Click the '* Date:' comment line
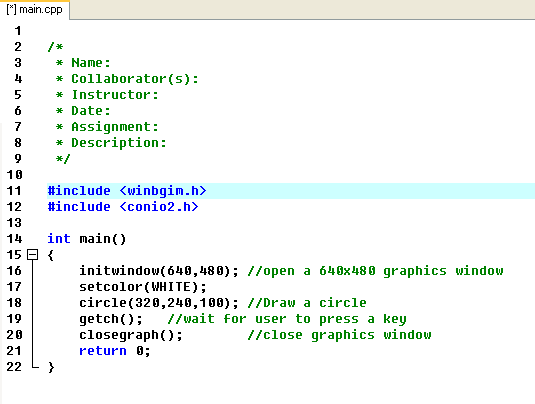Image resolution: width=535 pixels, height=404 pixels. coord(83,111)
